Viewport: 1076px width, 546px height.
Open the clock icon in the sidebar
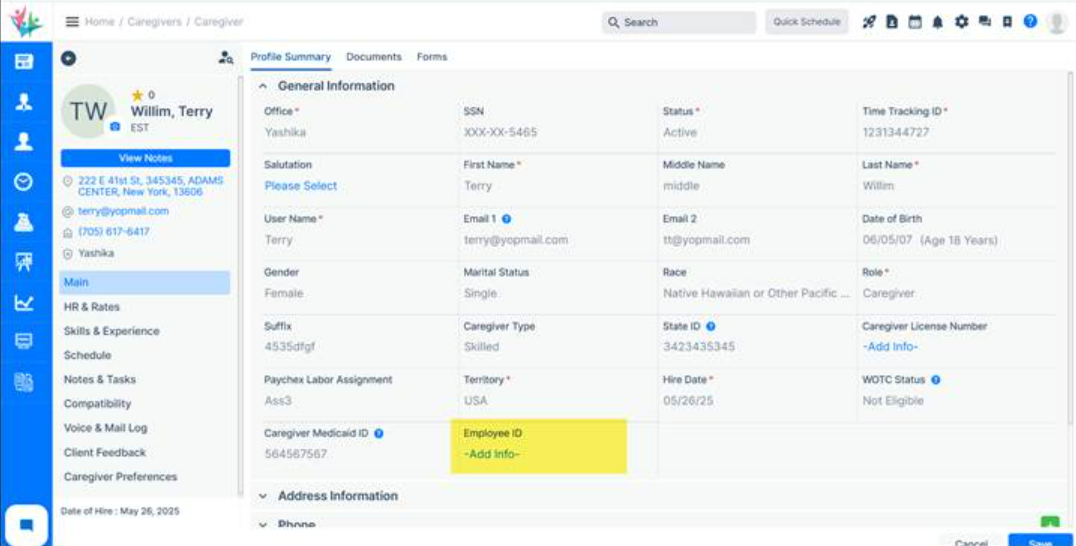(x=24, y=182)
